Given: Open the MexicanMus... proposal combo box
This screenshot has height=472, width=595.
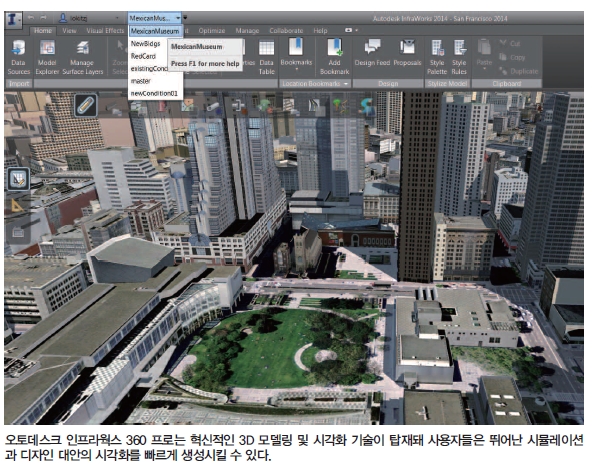Looking at the screenshot, I should pos(154,18).
